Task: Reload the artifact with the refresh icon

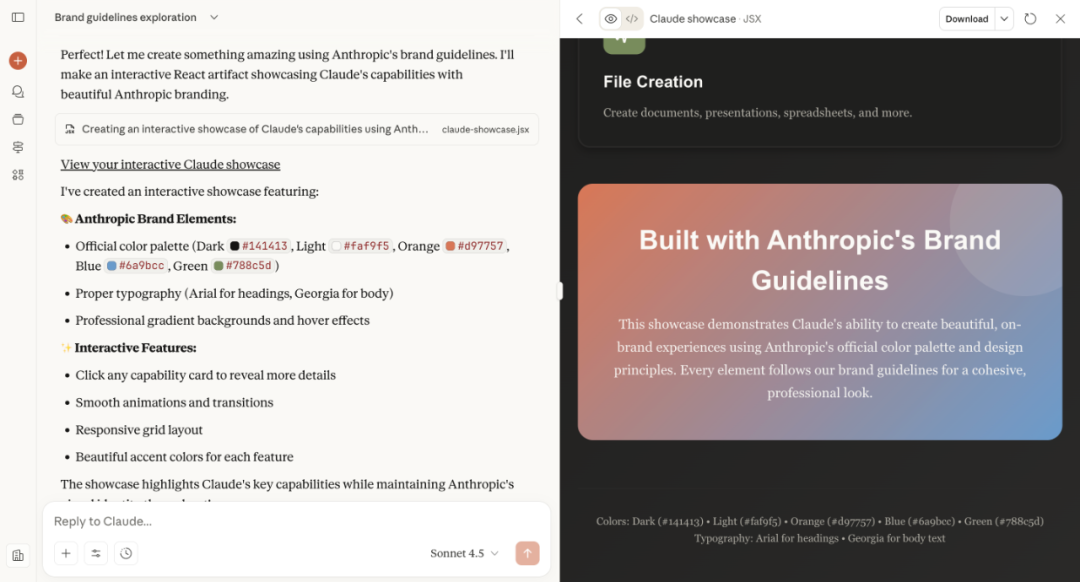Action: pyautogui.click(x=1031, y=19)
